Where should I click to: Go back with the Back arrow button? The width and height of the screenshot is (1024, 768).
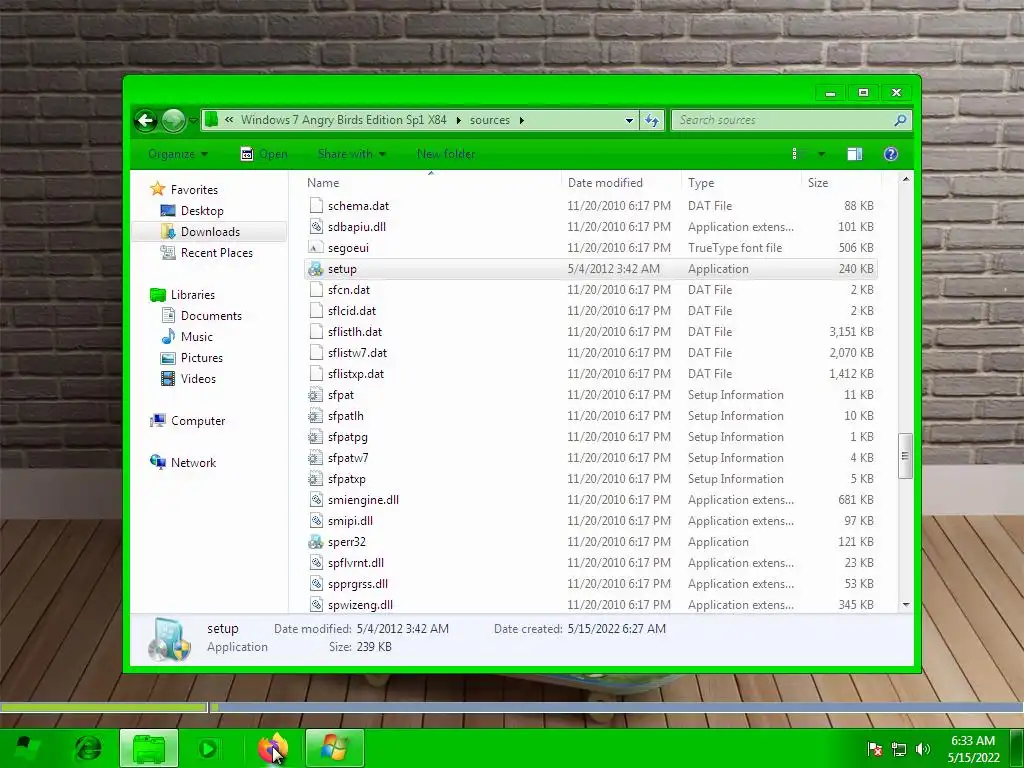146,120
